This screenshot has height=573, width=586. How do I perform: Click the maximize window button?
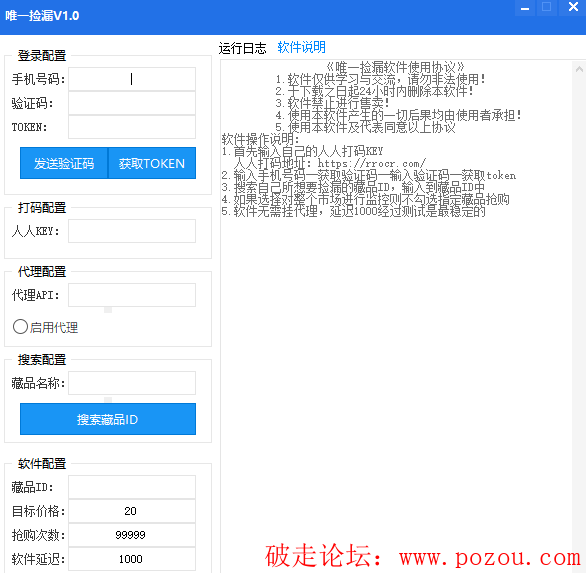546,7
